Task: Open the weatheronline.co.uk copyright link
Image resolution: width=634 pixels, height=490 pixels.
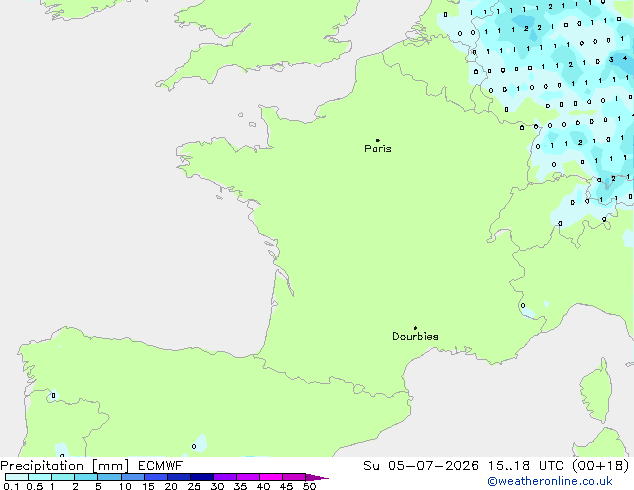Action: (x=550, y=481)
